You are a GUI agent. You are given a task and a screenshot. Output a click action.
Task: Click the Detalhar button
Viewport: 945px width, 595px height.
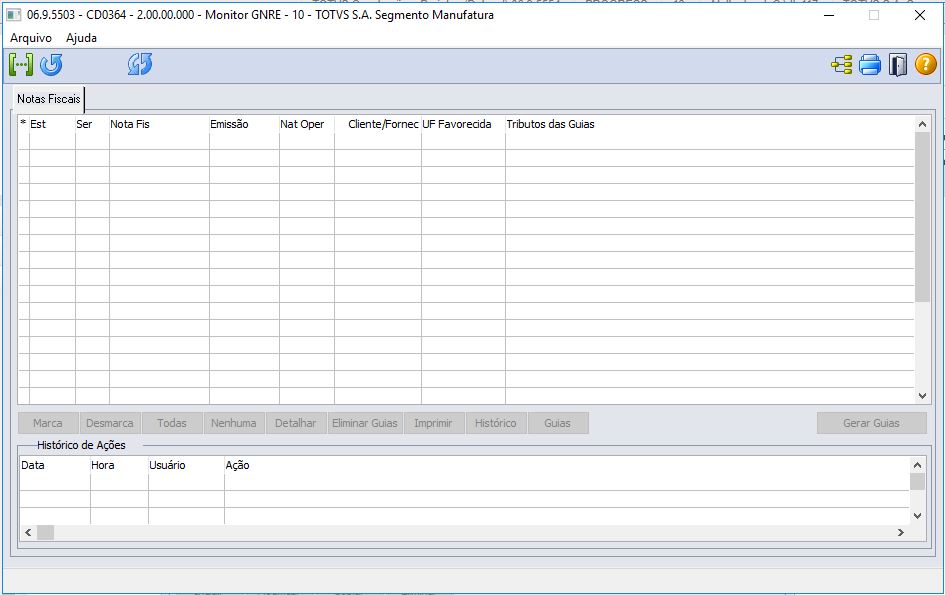(296, 423)
